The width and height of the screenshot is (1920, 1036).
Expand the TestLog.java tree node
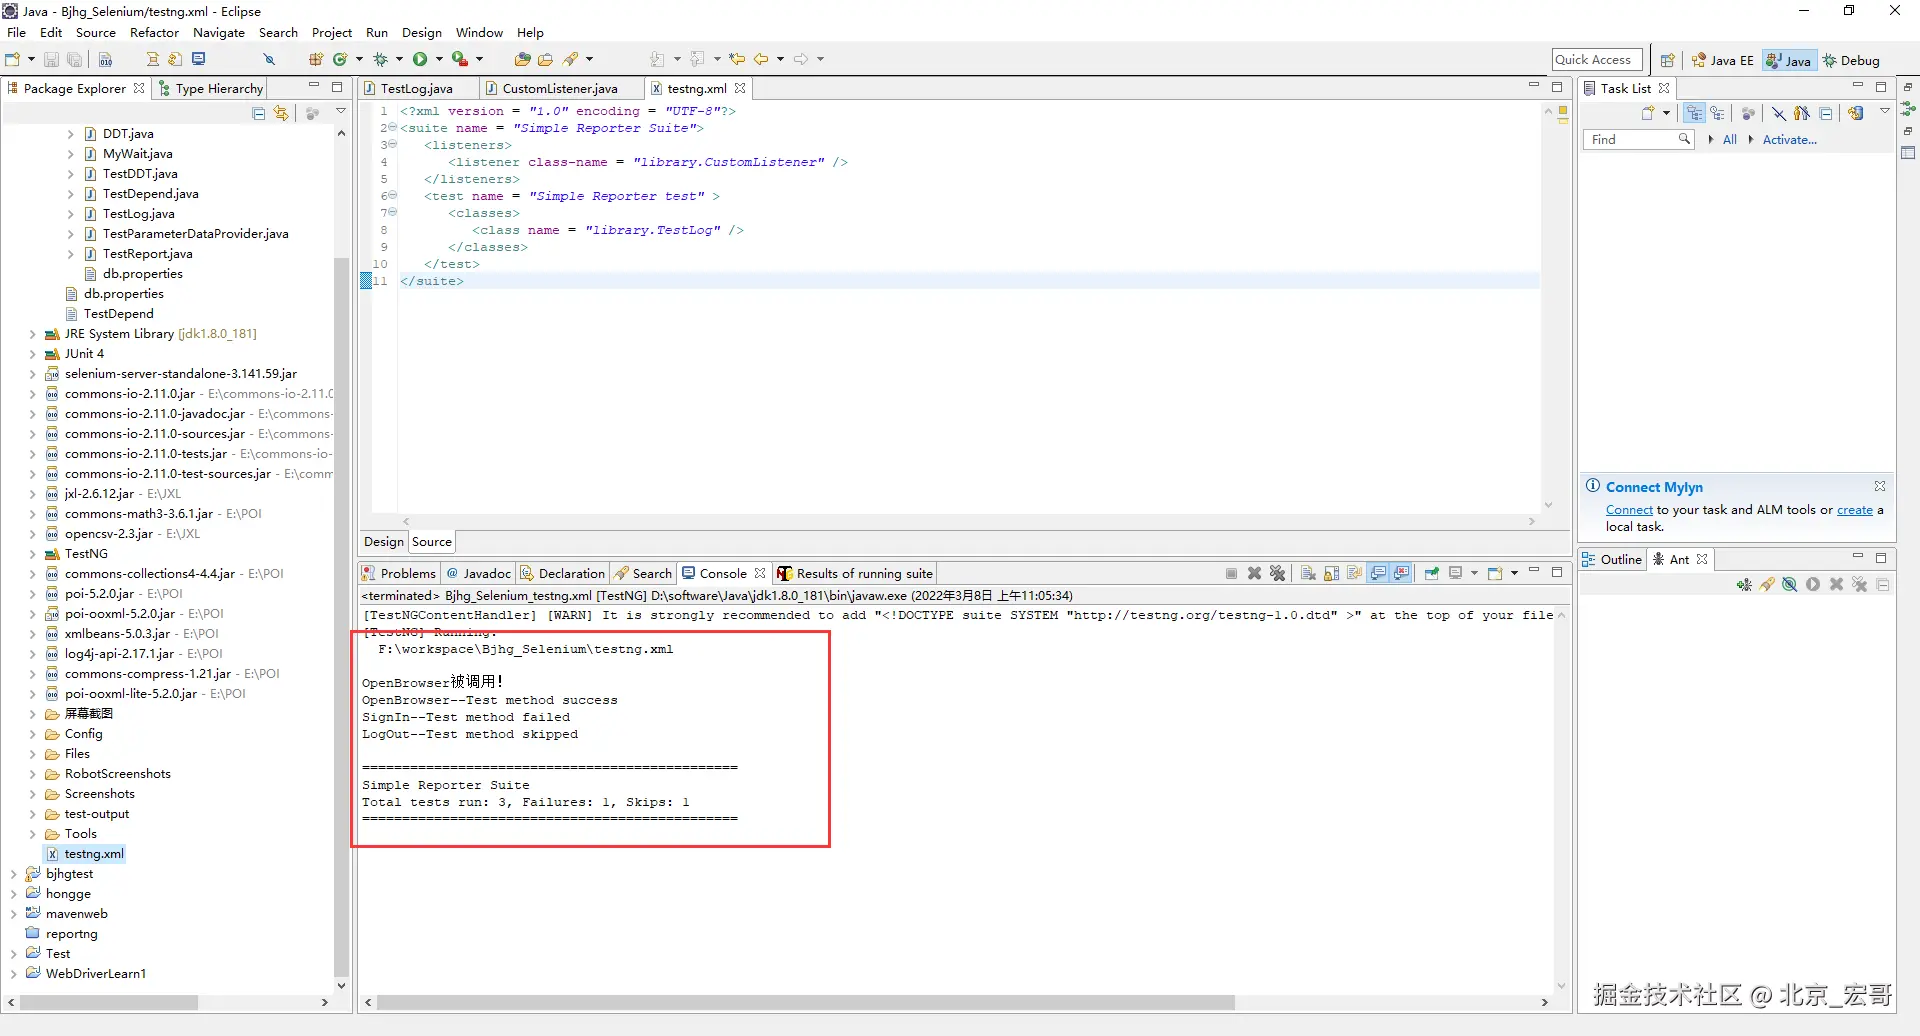coord(71,214)
